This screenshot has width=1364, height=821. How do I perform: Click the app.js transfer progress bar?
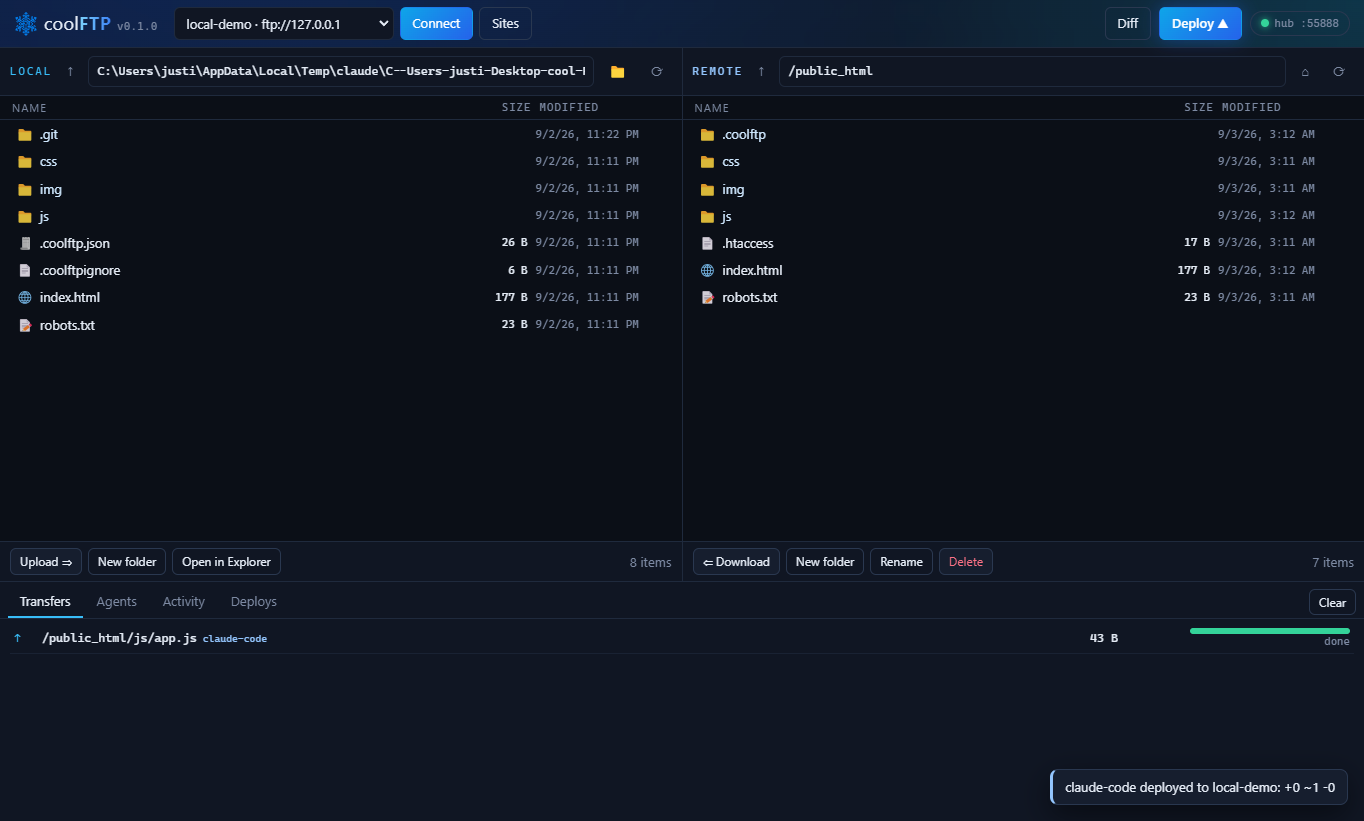tap(1270, 631)
